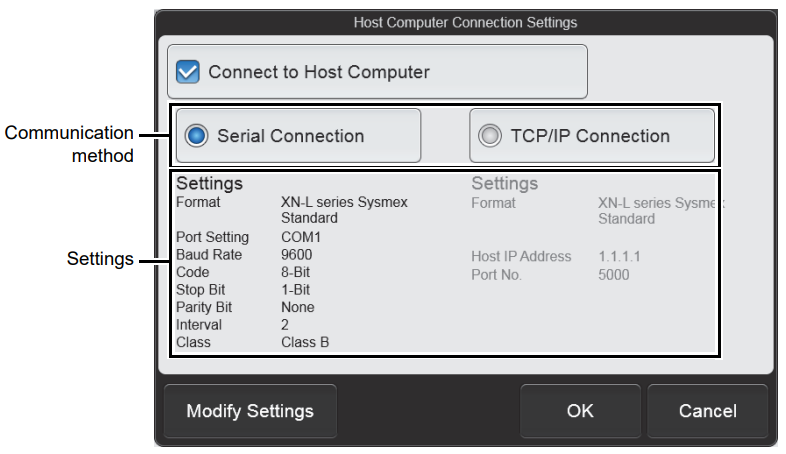Image resolution: width=786 pixels, height=454 pixels.
Task: Click the Class B value
Action: (x=305, y=342)
